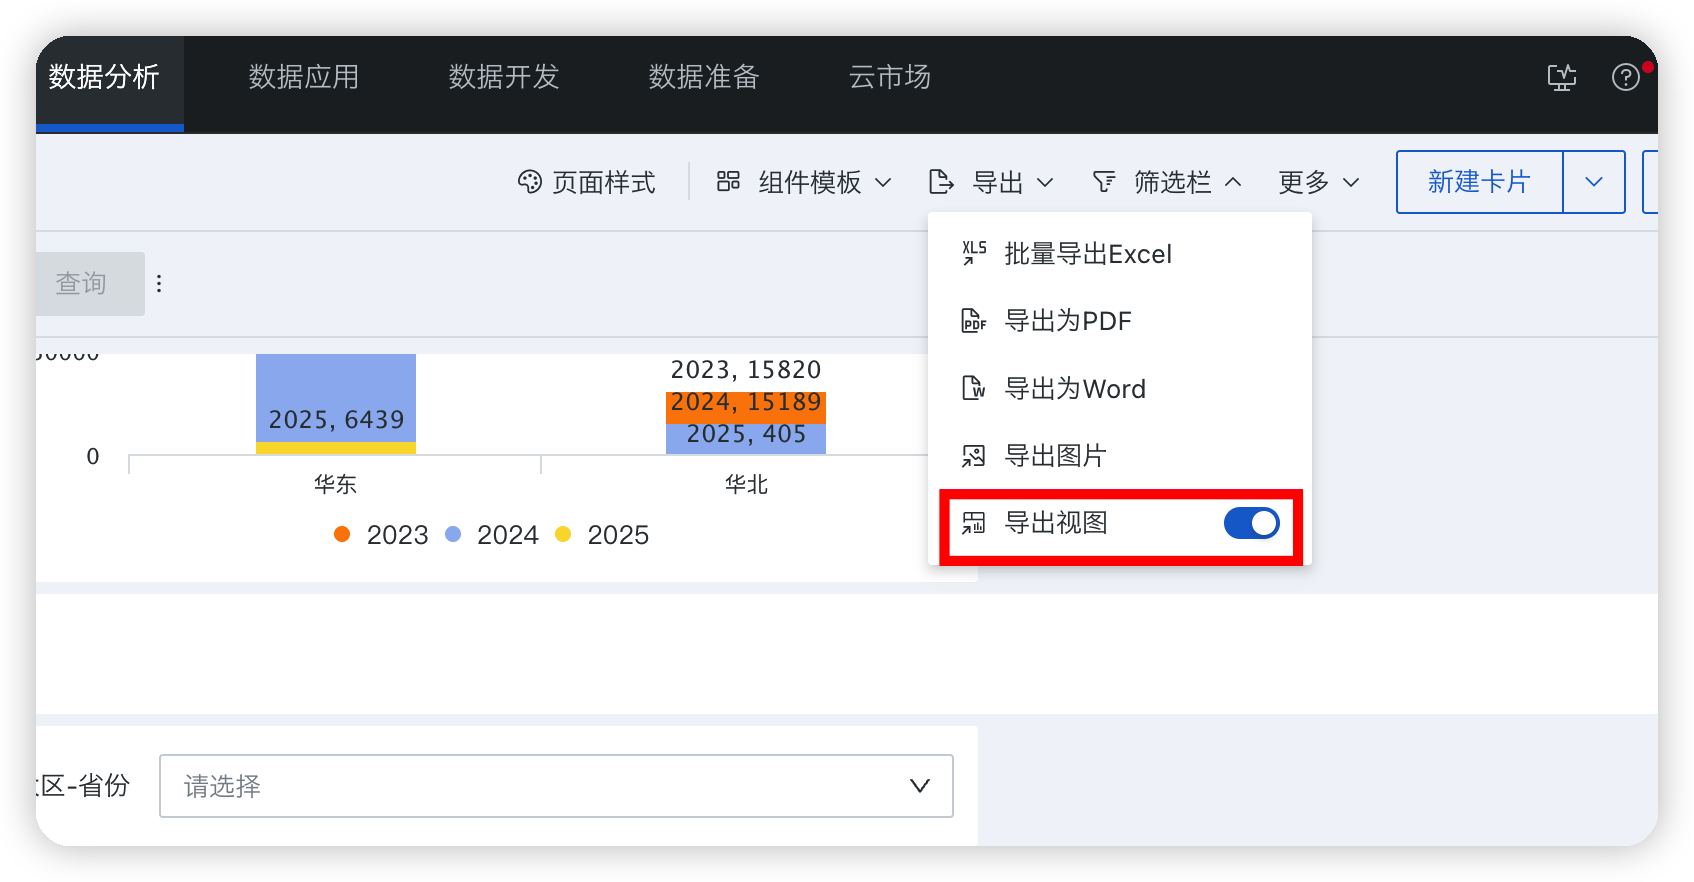Switch to the 数据应用 tab

(x=304, y=77)
